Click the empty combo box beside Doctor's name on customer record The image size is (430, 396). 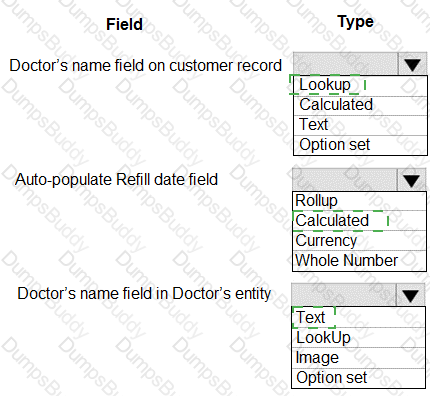pyautogui.click(x=346, y=64)
